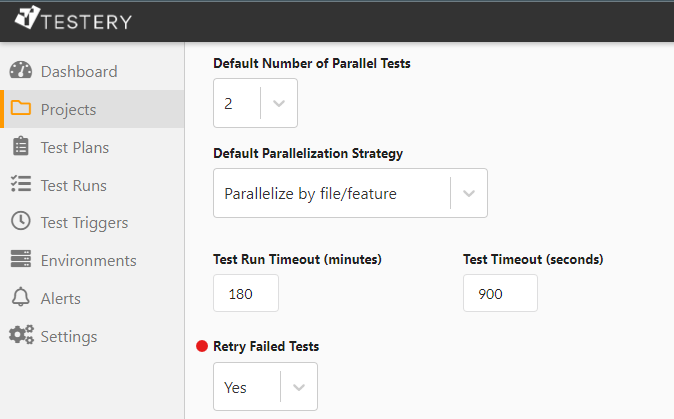Screen dimensions: 674x419
Task: Open Dashboard via its gauge icon
Action: [x=21, y=71]
